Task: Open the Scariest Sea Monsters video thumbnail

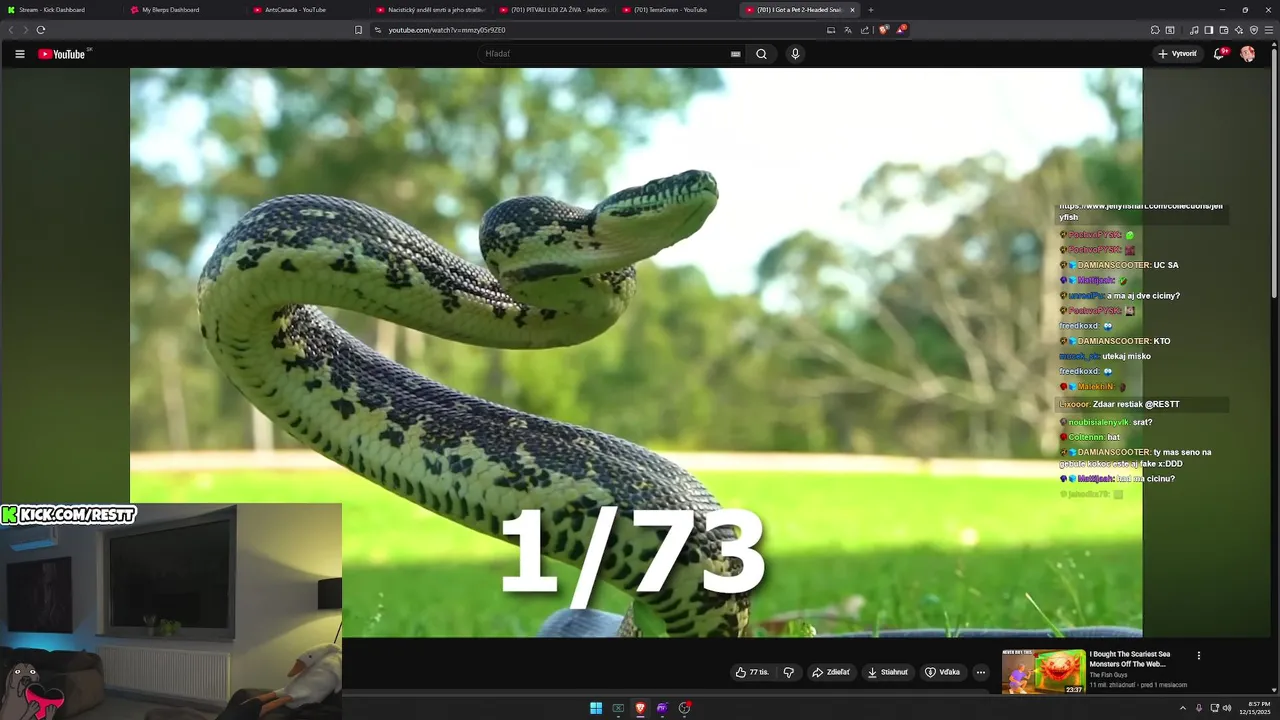Action: click(x=1043, y=671)
